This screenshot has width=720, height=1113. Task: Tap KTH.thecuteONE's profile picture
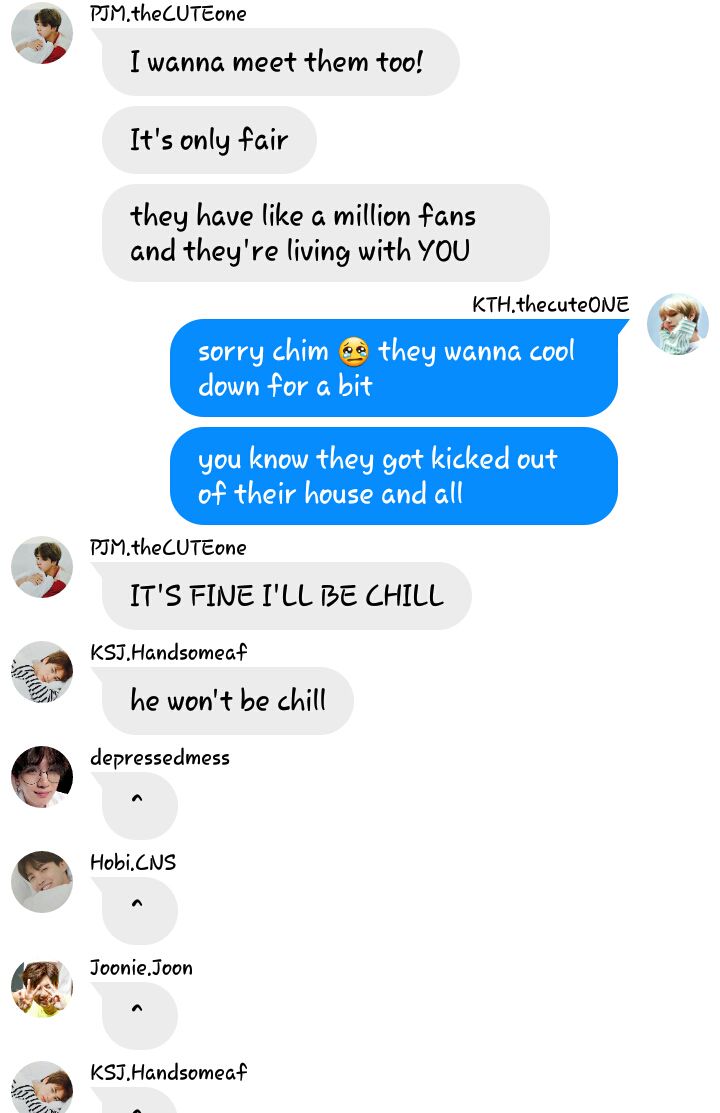pos(677,324)
